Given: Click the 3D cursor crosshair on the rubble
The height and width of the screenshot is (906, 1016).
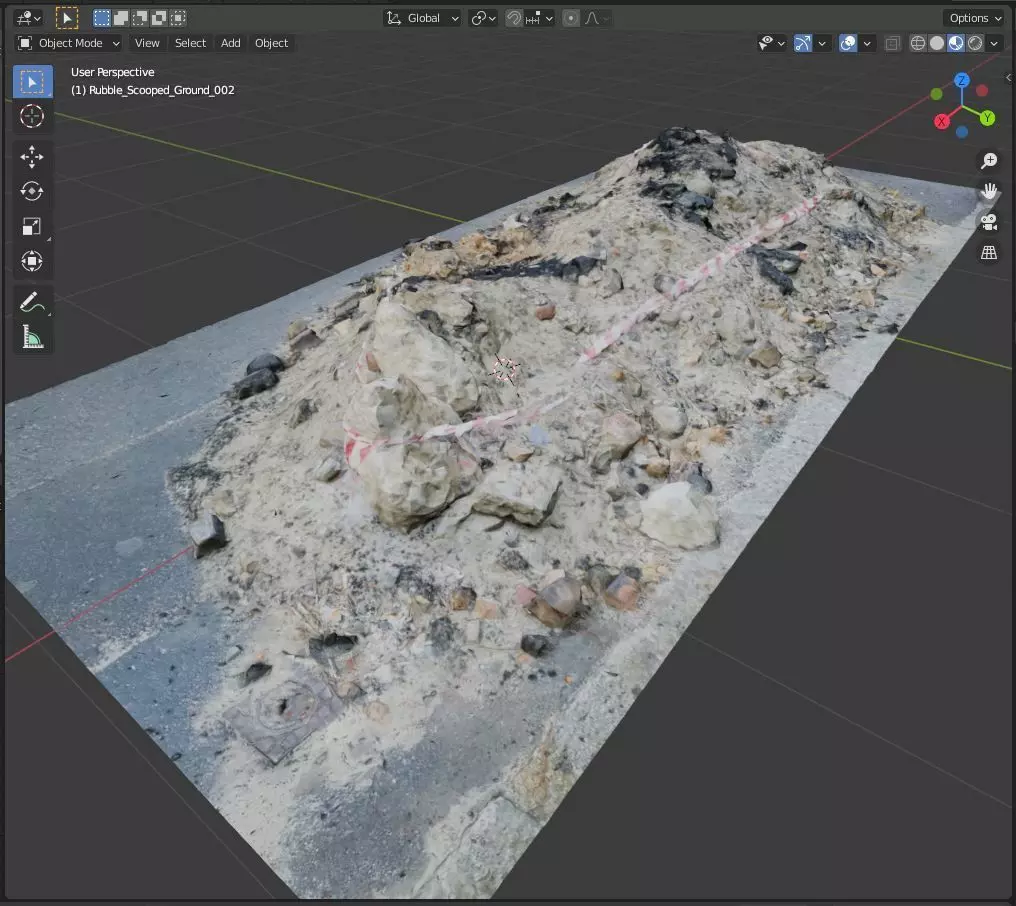Looking at the screenshot, I should (505, 369).
